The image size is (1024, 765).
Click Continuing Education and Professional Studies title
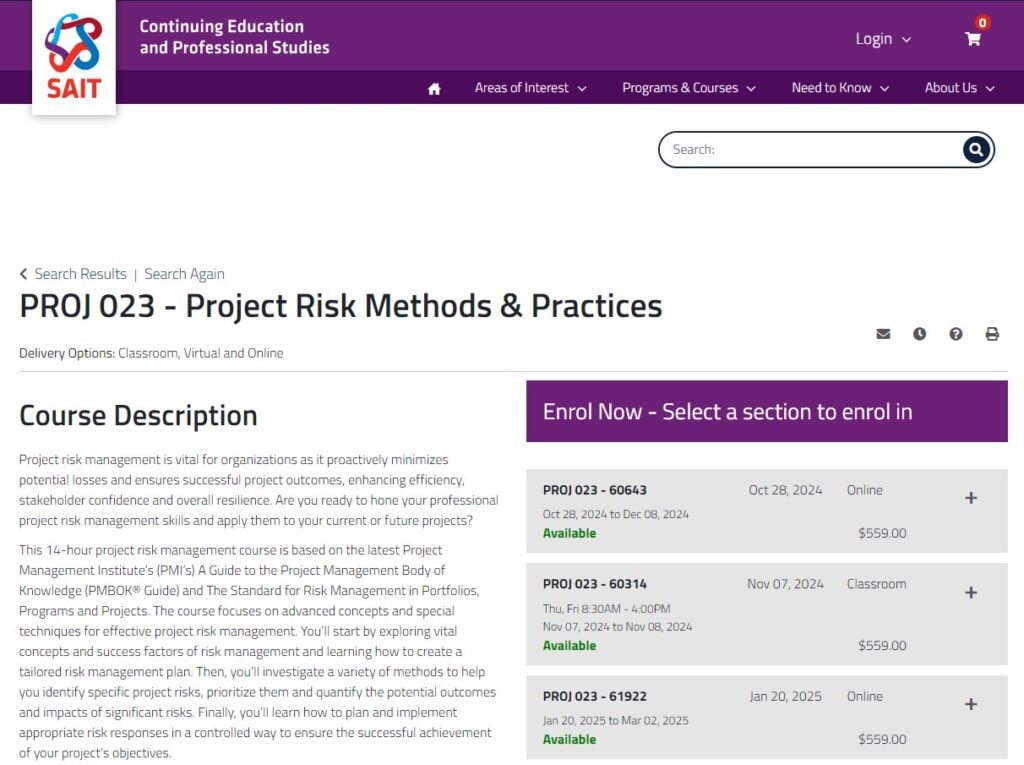click(234, 37)
